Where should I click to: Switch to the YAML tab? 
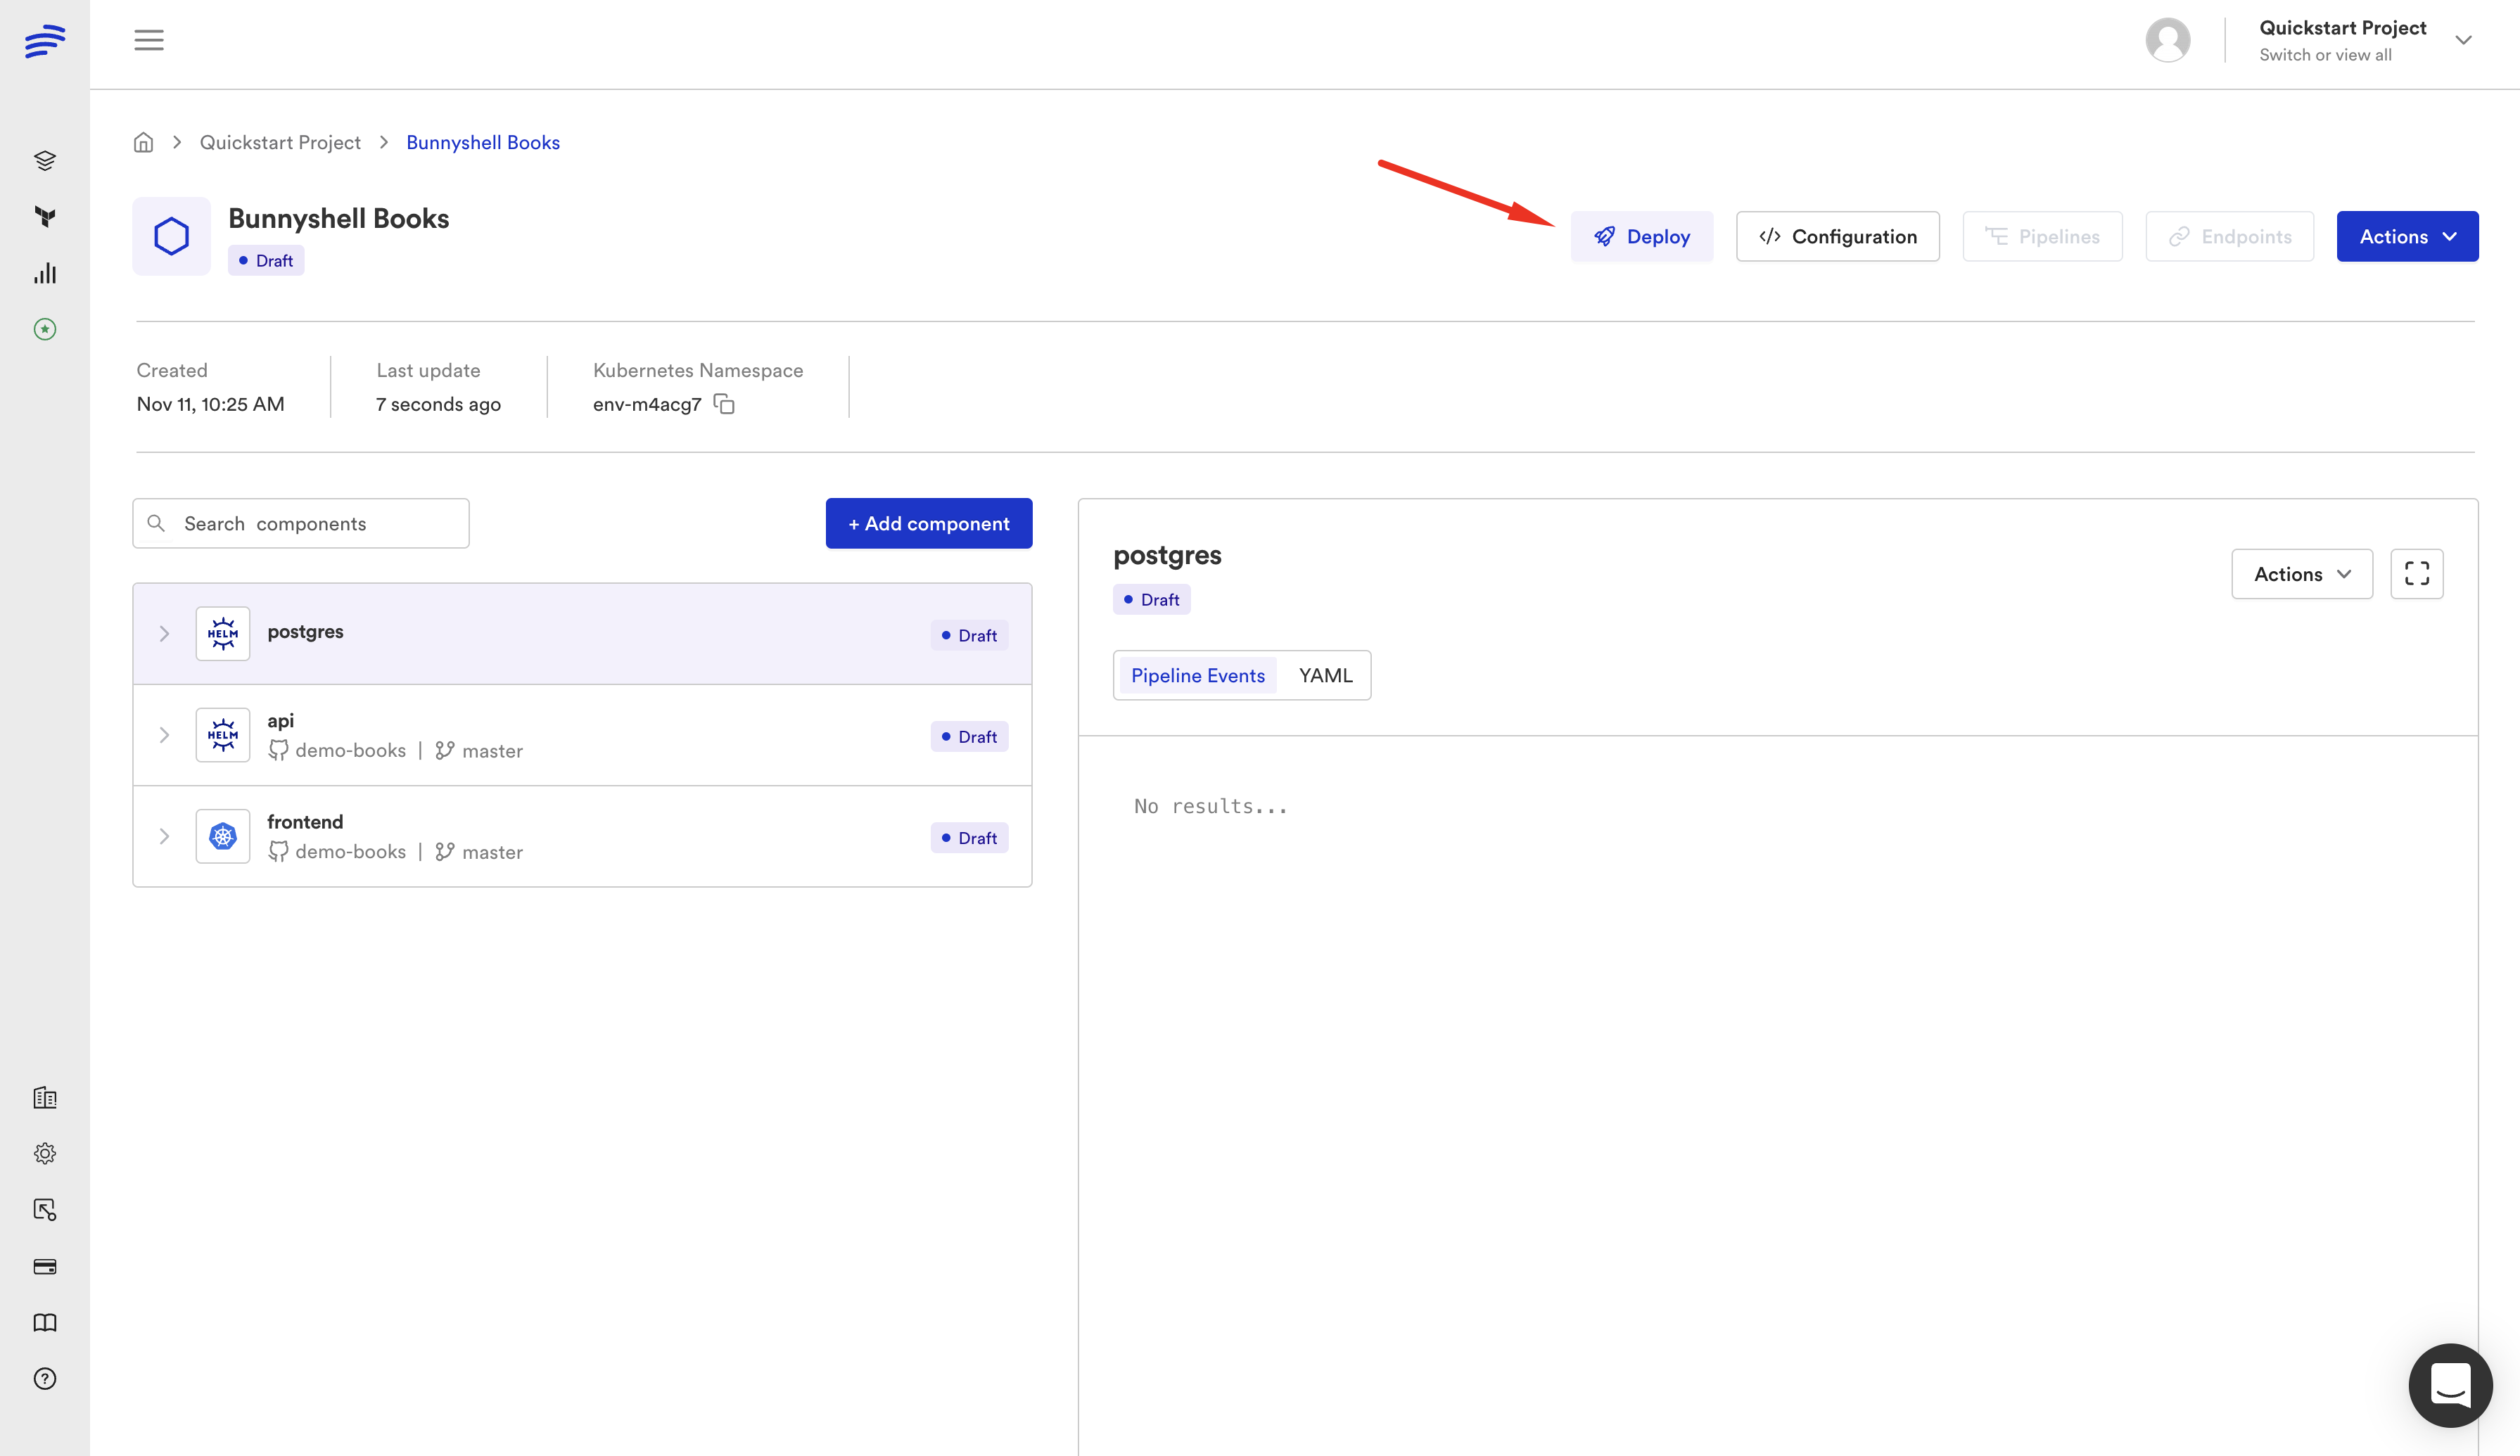(x=1325, y=675)
